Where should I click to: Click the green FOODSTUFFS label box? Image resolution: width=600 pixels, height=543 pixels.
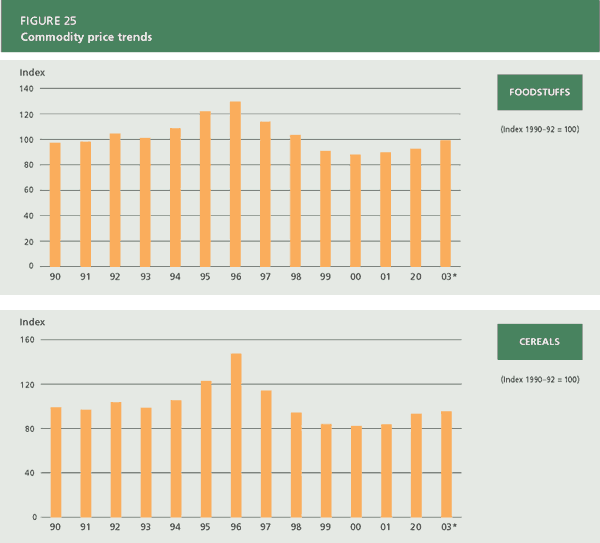[541, 91]
